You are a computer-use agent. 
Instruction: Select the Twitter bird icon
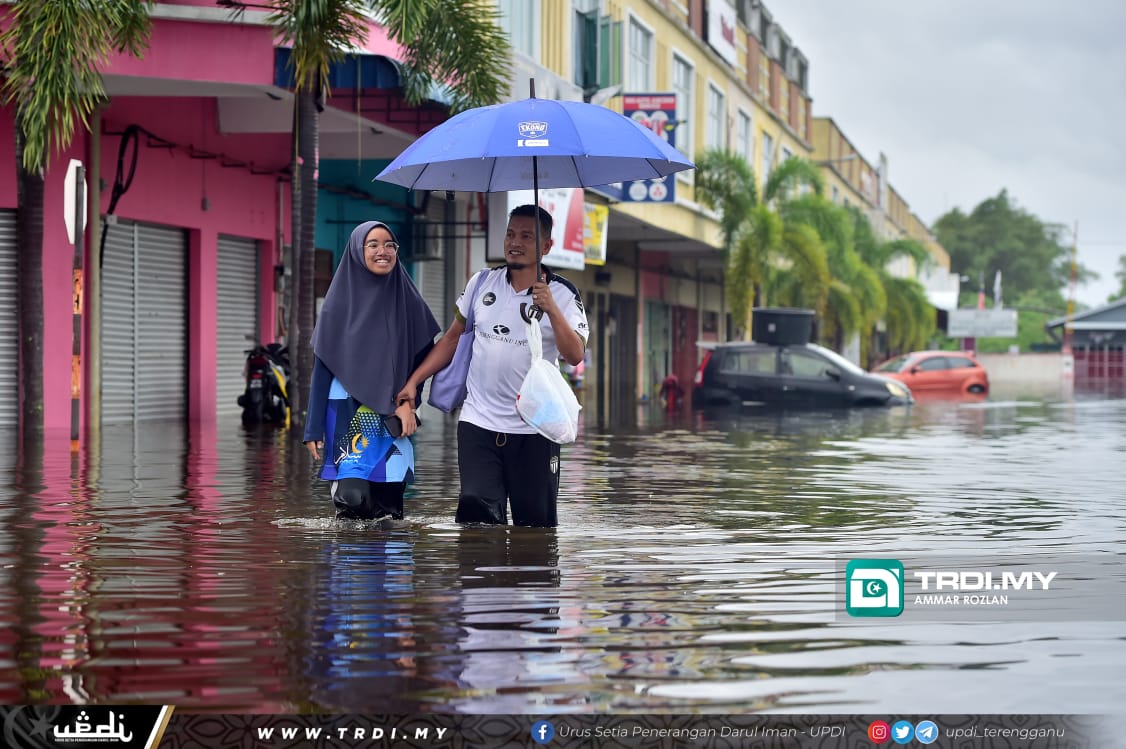click(x=903, y=732)
